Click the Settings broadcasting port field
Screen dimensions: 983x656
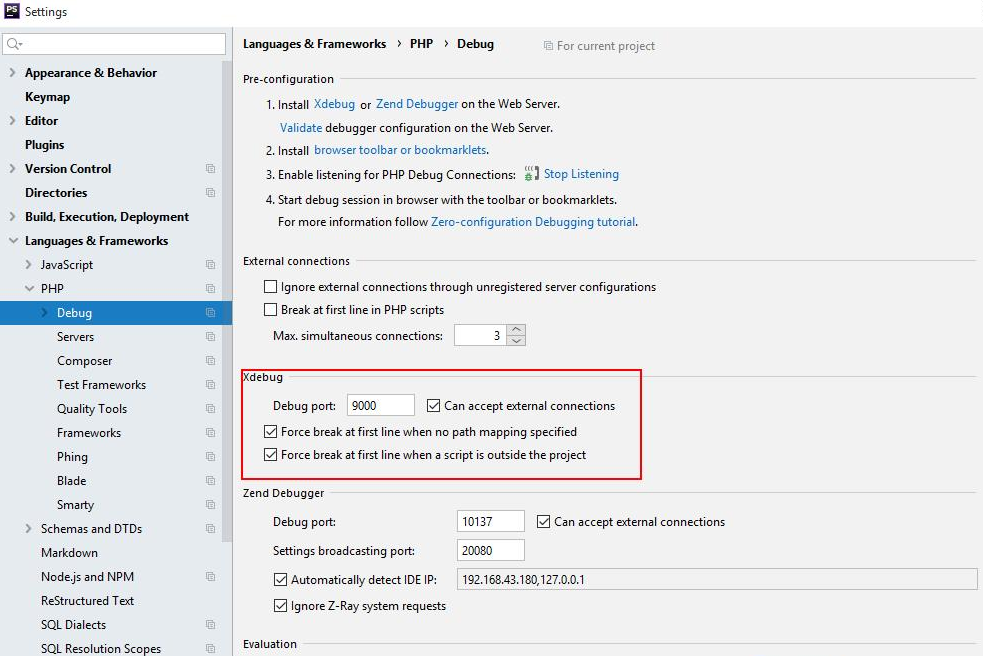click(x=490, y=550)
